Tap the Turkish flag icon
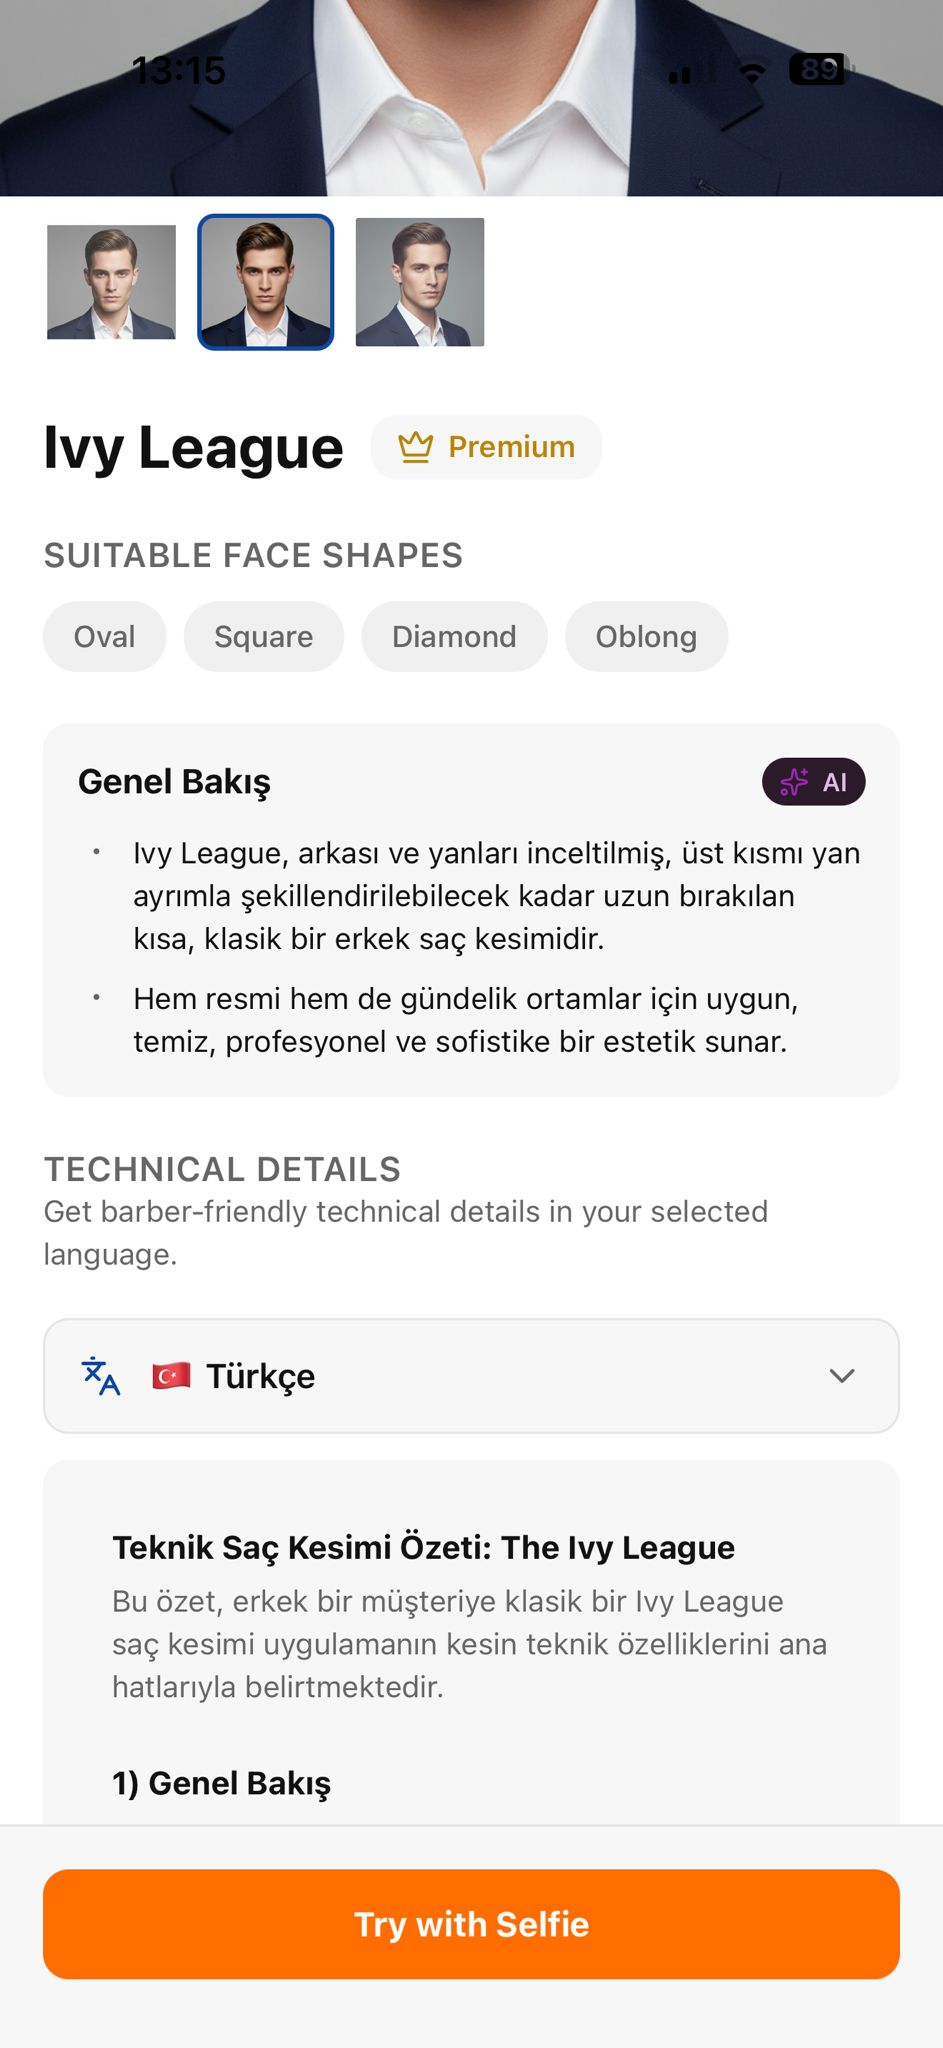Viewport: 943px width, 2048px height. pyautogui.click(x=171, y=1376)
